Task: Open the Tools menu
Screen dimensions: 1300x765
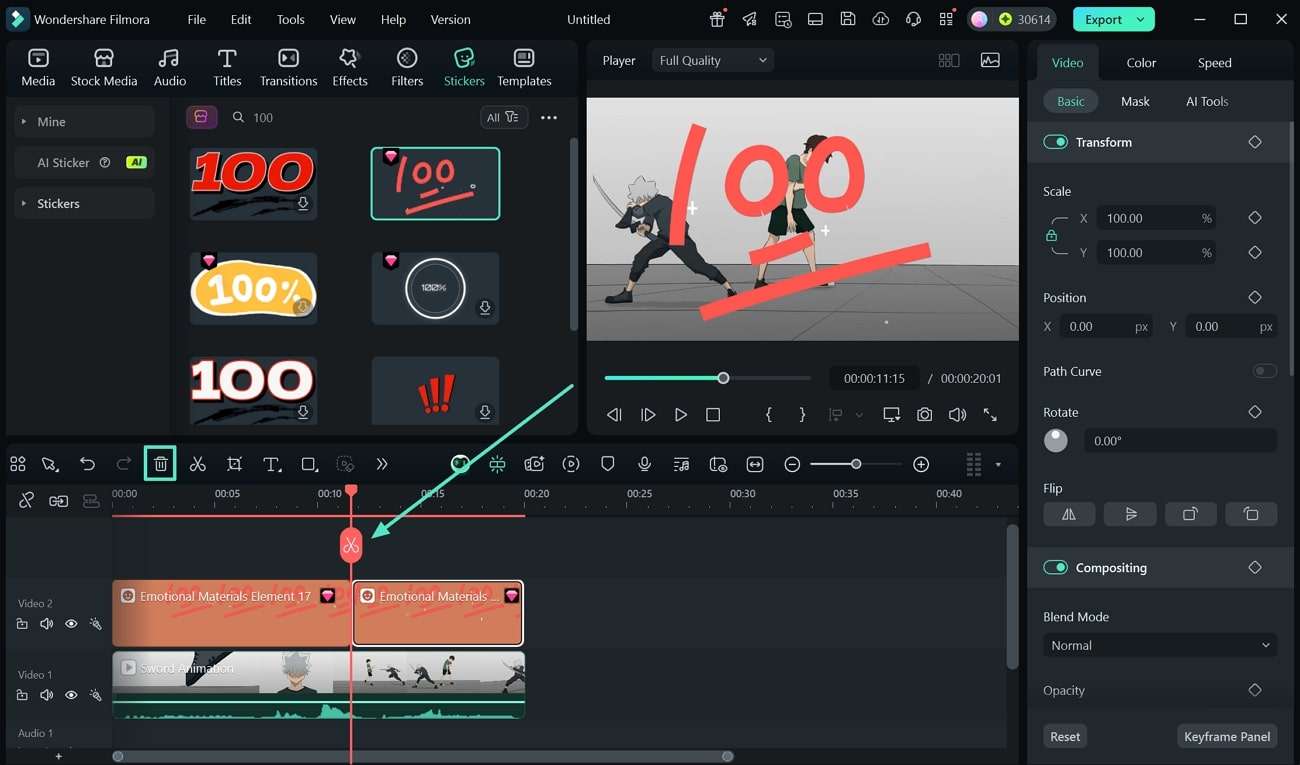Action: coord(291,19)
